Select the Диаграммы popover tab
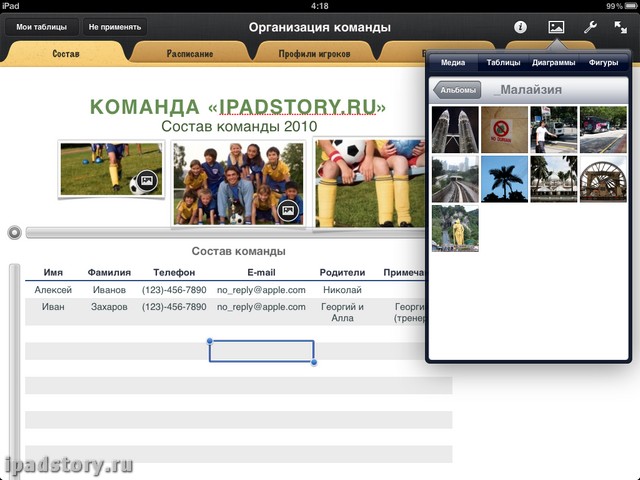640x480 pixels. click(x=553, y=62)
